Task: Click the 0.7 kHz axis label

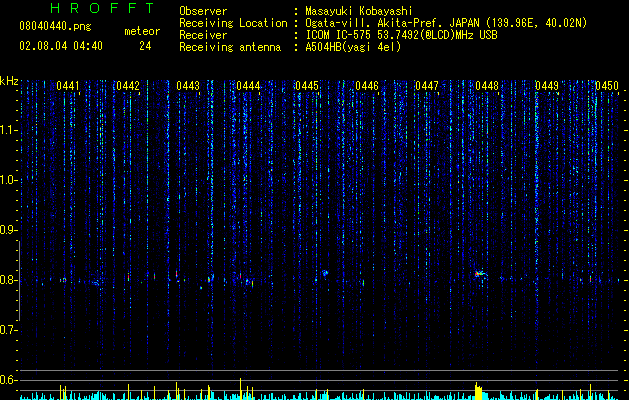Action: (x=8, y=330)
